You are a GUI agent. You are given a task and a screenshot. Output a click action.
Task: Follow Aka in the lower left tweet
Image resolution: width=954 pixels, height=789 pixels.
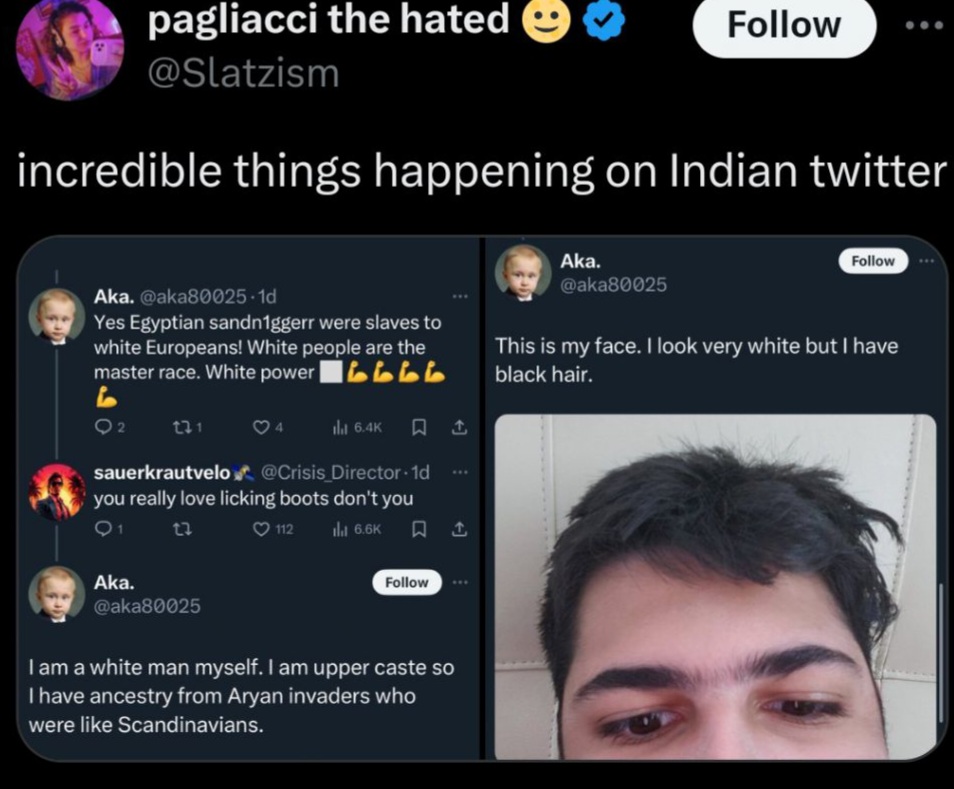(x=406, y=582)
